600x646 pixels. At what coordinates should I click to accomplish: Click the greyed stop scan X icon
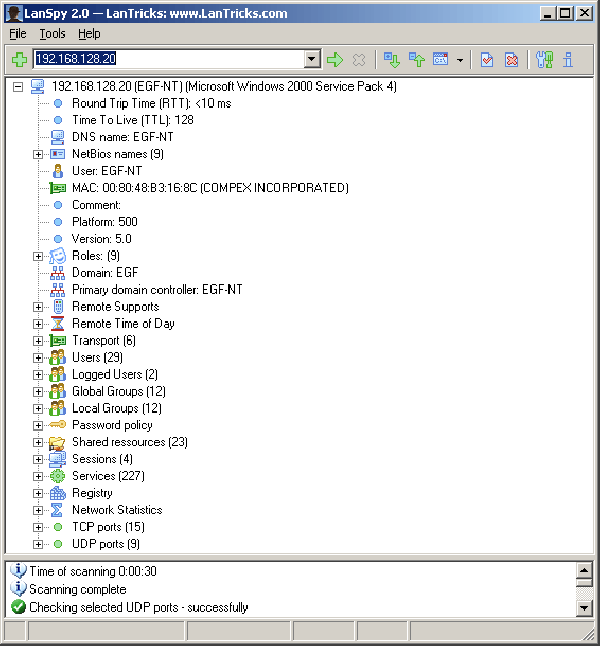pyautogui.click(x=359, y=60)
